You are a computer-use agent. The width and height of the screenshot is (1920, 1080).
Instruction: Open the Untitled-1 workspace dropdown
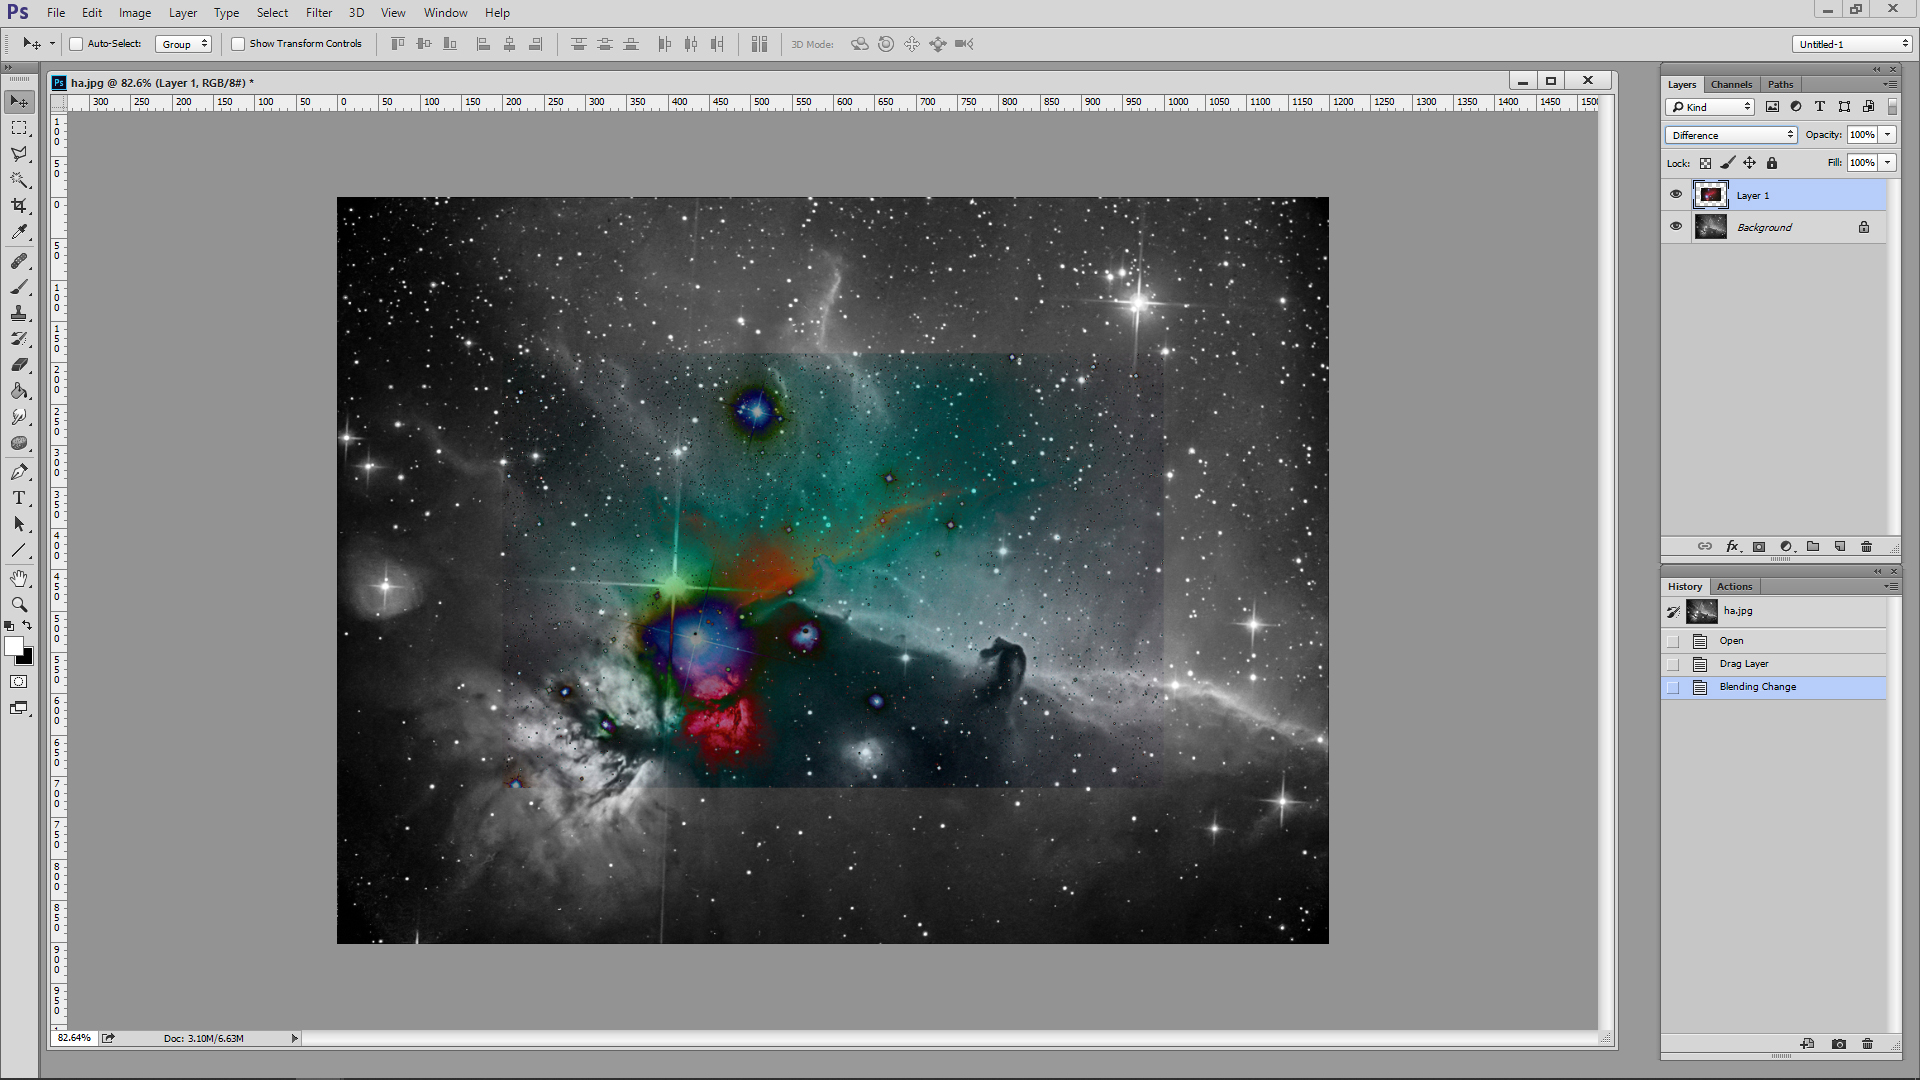pyautogui.click(x=1851, y=44)
